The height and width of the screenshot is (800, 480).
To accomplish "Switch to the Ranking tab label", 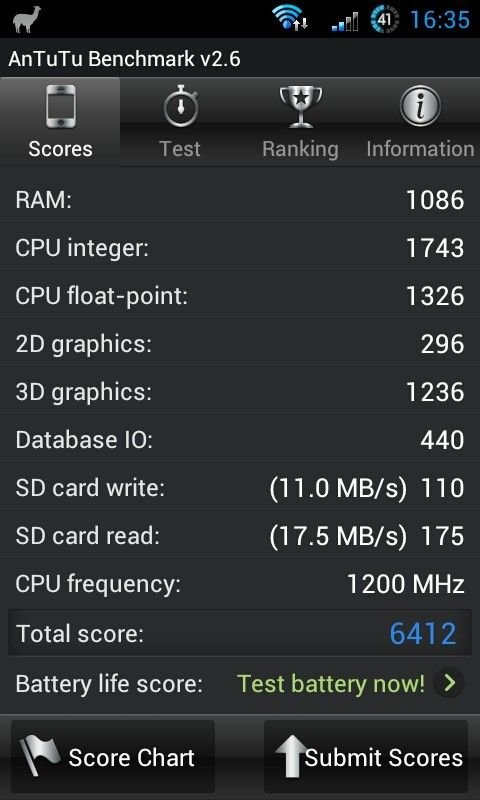I will [300, 149].
